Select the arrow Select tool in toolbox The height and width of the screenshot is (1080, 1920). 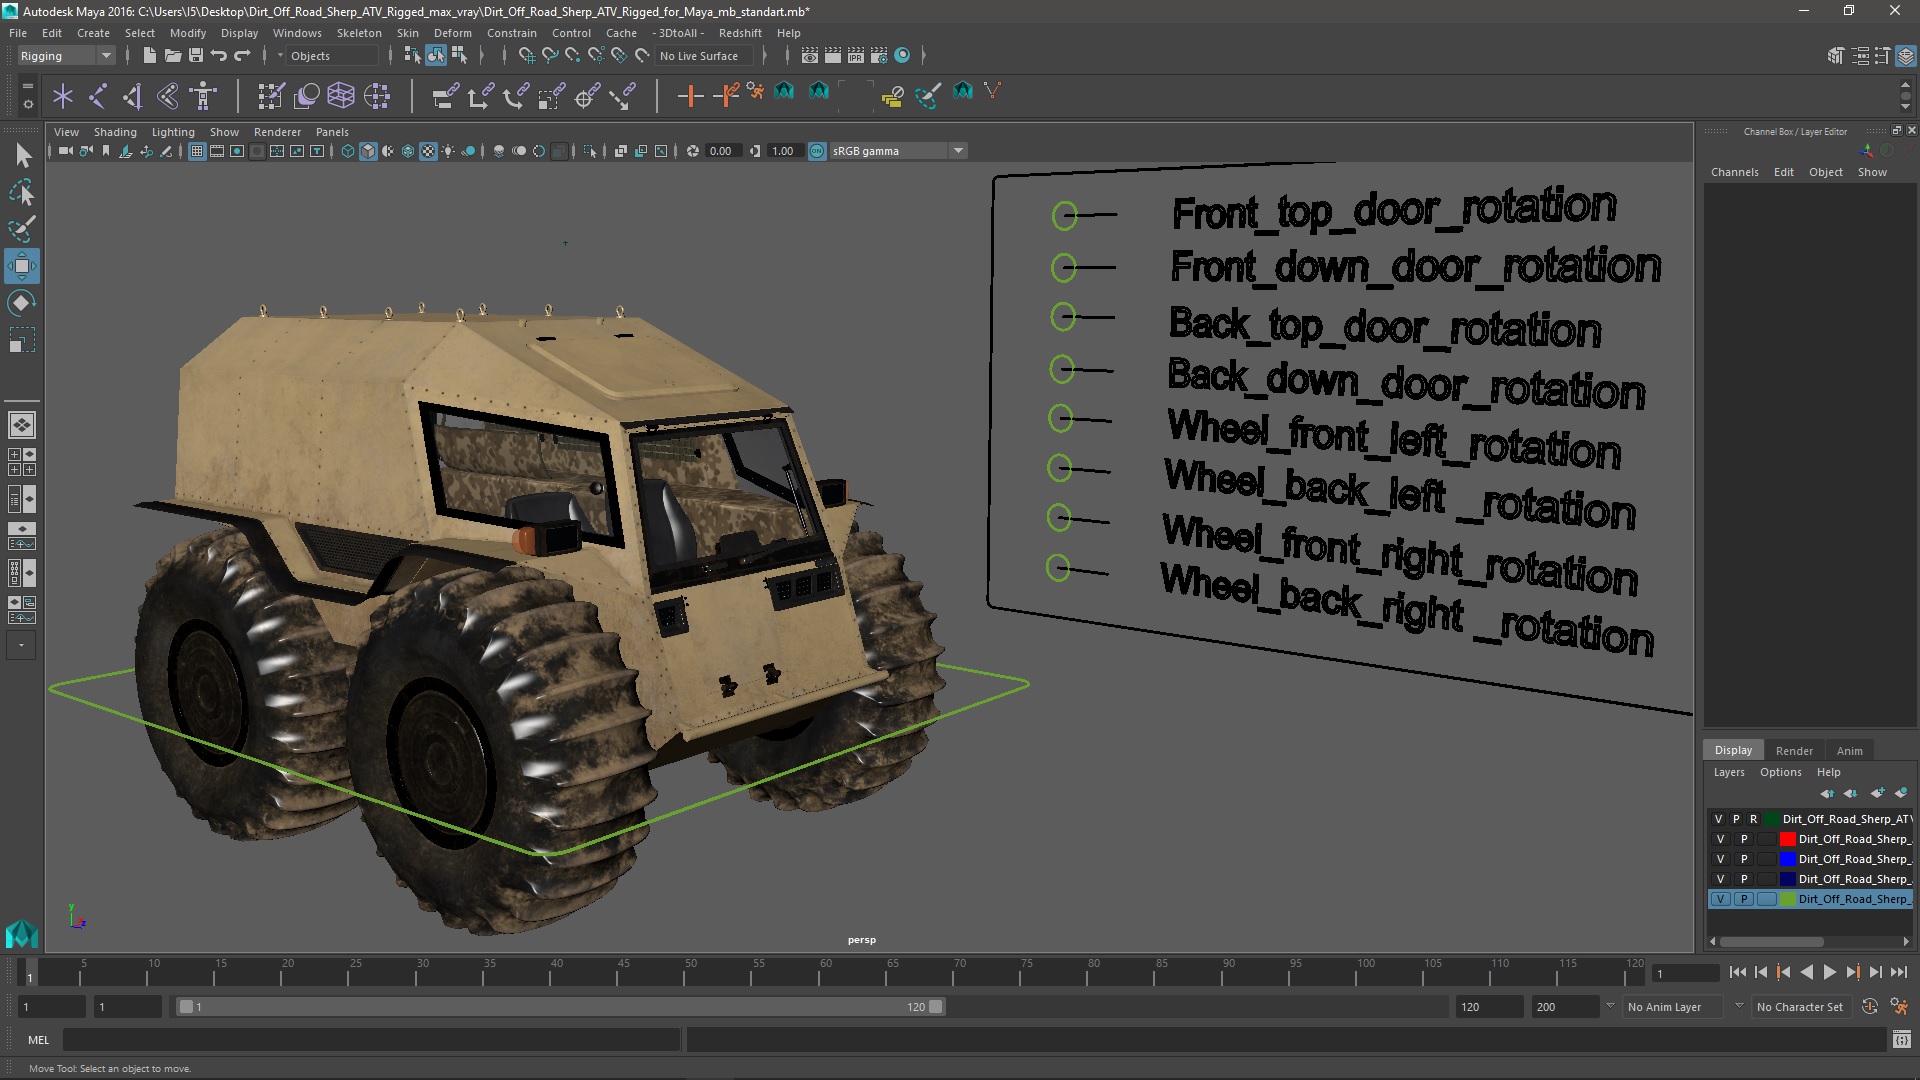coord(22,155)
